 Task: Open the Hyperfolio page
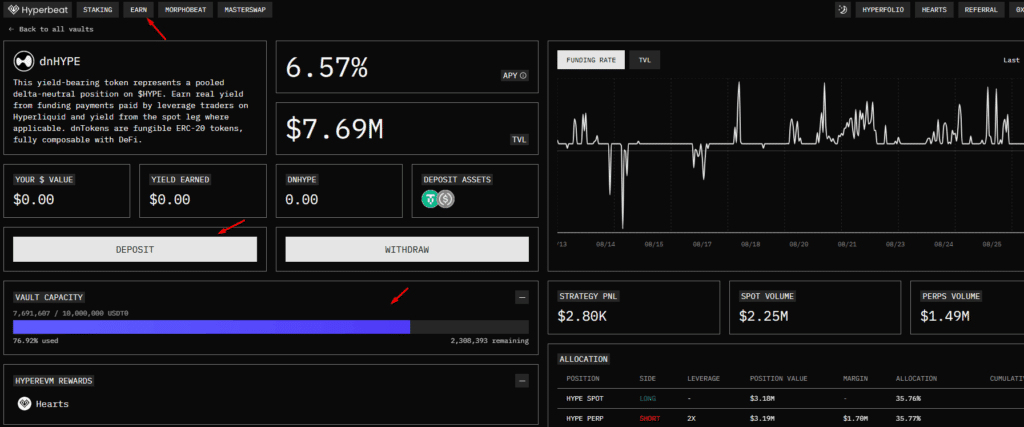(x=883, y=10)
